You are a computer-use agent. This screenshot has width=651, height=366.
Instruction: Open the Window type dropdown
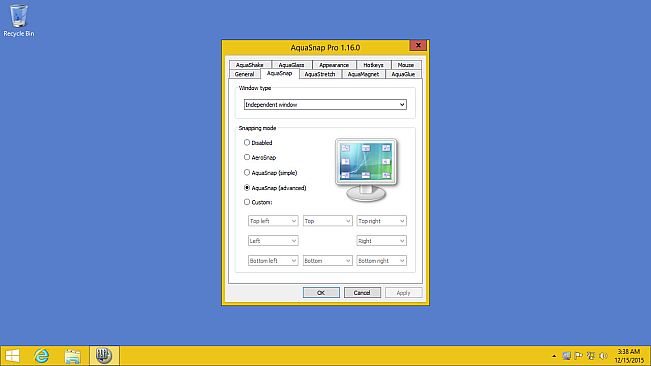[325, 105]
